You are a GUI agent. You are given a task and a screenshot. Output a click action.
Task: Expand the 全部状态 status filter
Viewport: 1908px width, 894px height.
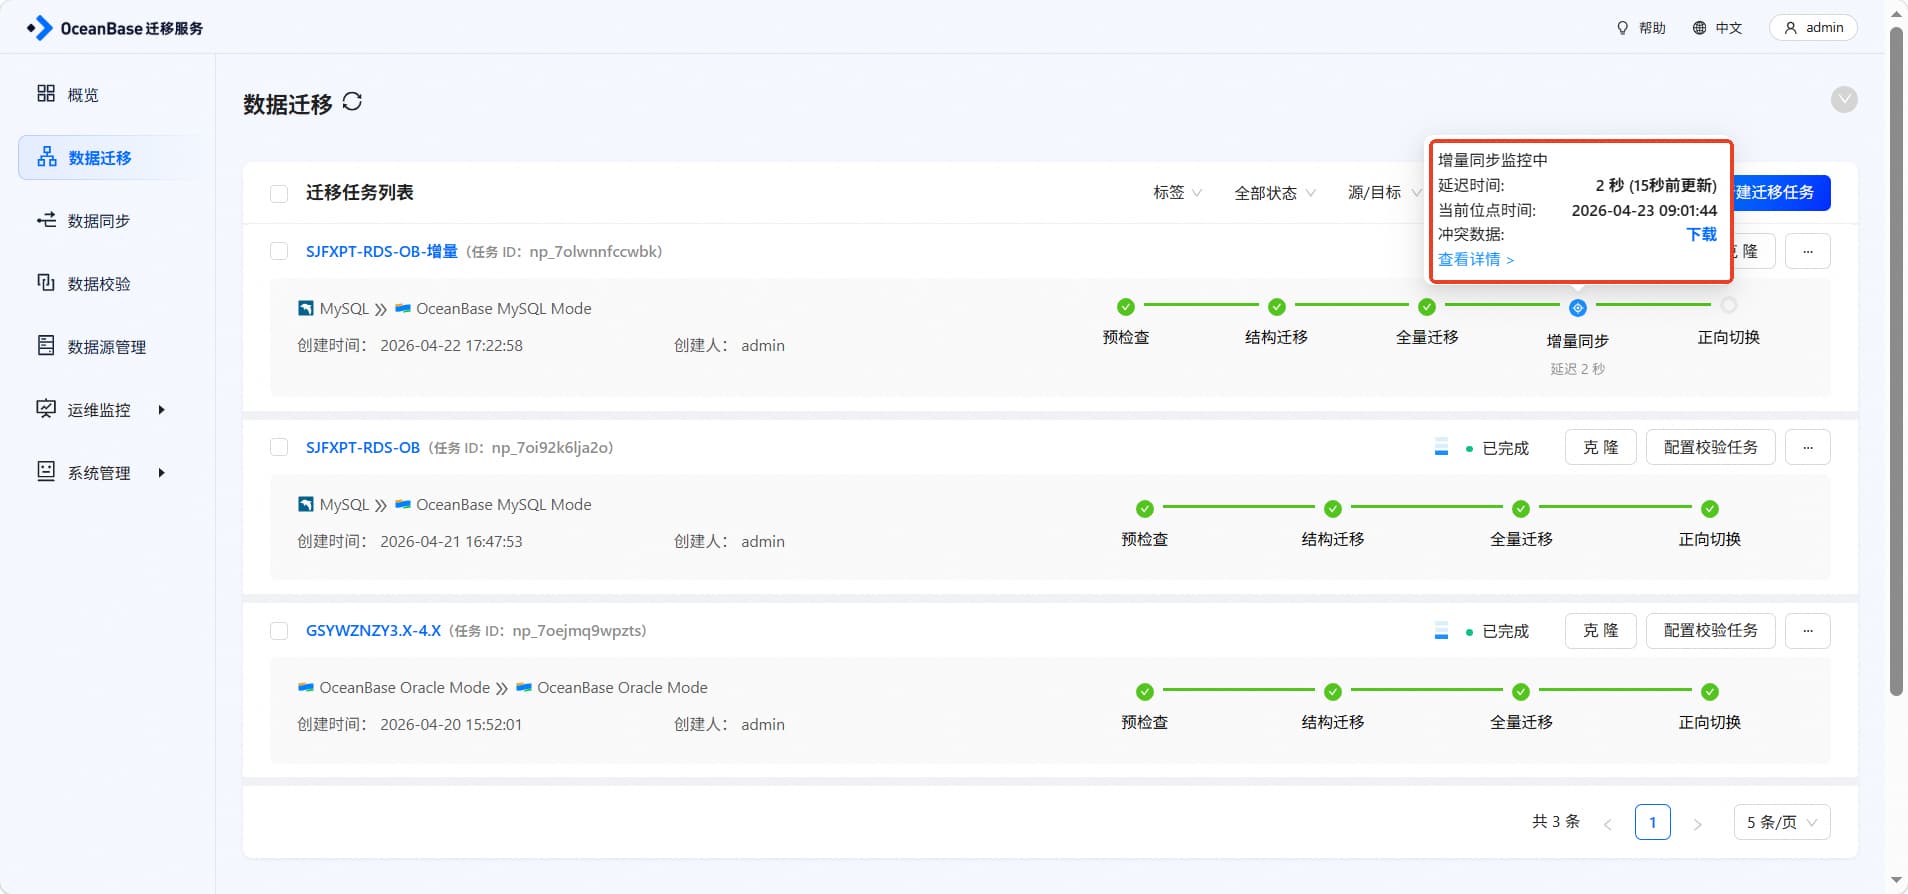[1274, 193]
